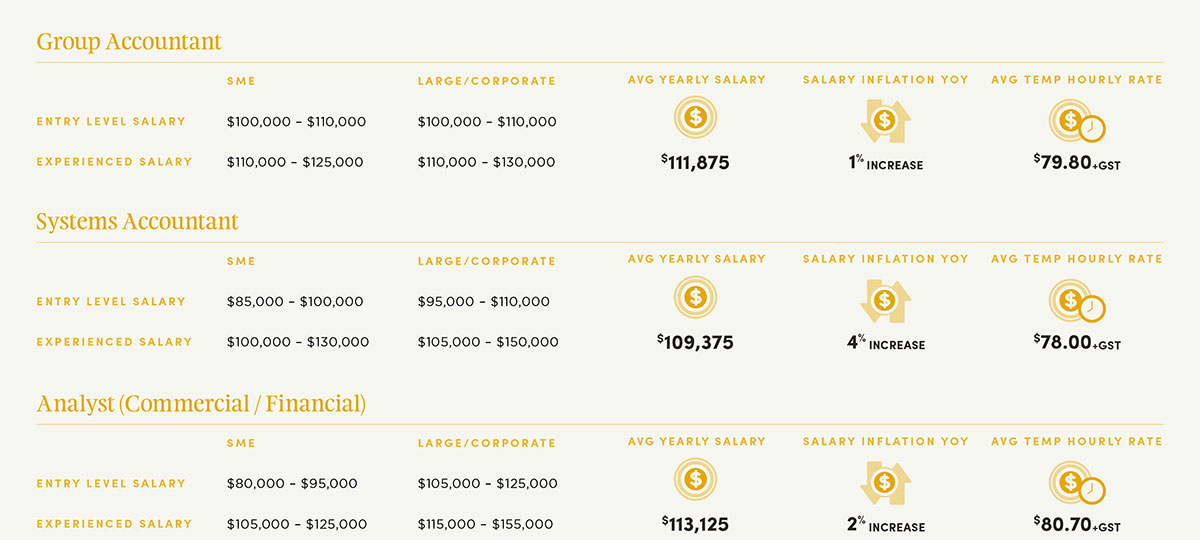Click Systems Accountant SME entry salary $85,000 – $100,000
The width and height of the screenshot is (1200, 540).
click(x=295, y=301)
